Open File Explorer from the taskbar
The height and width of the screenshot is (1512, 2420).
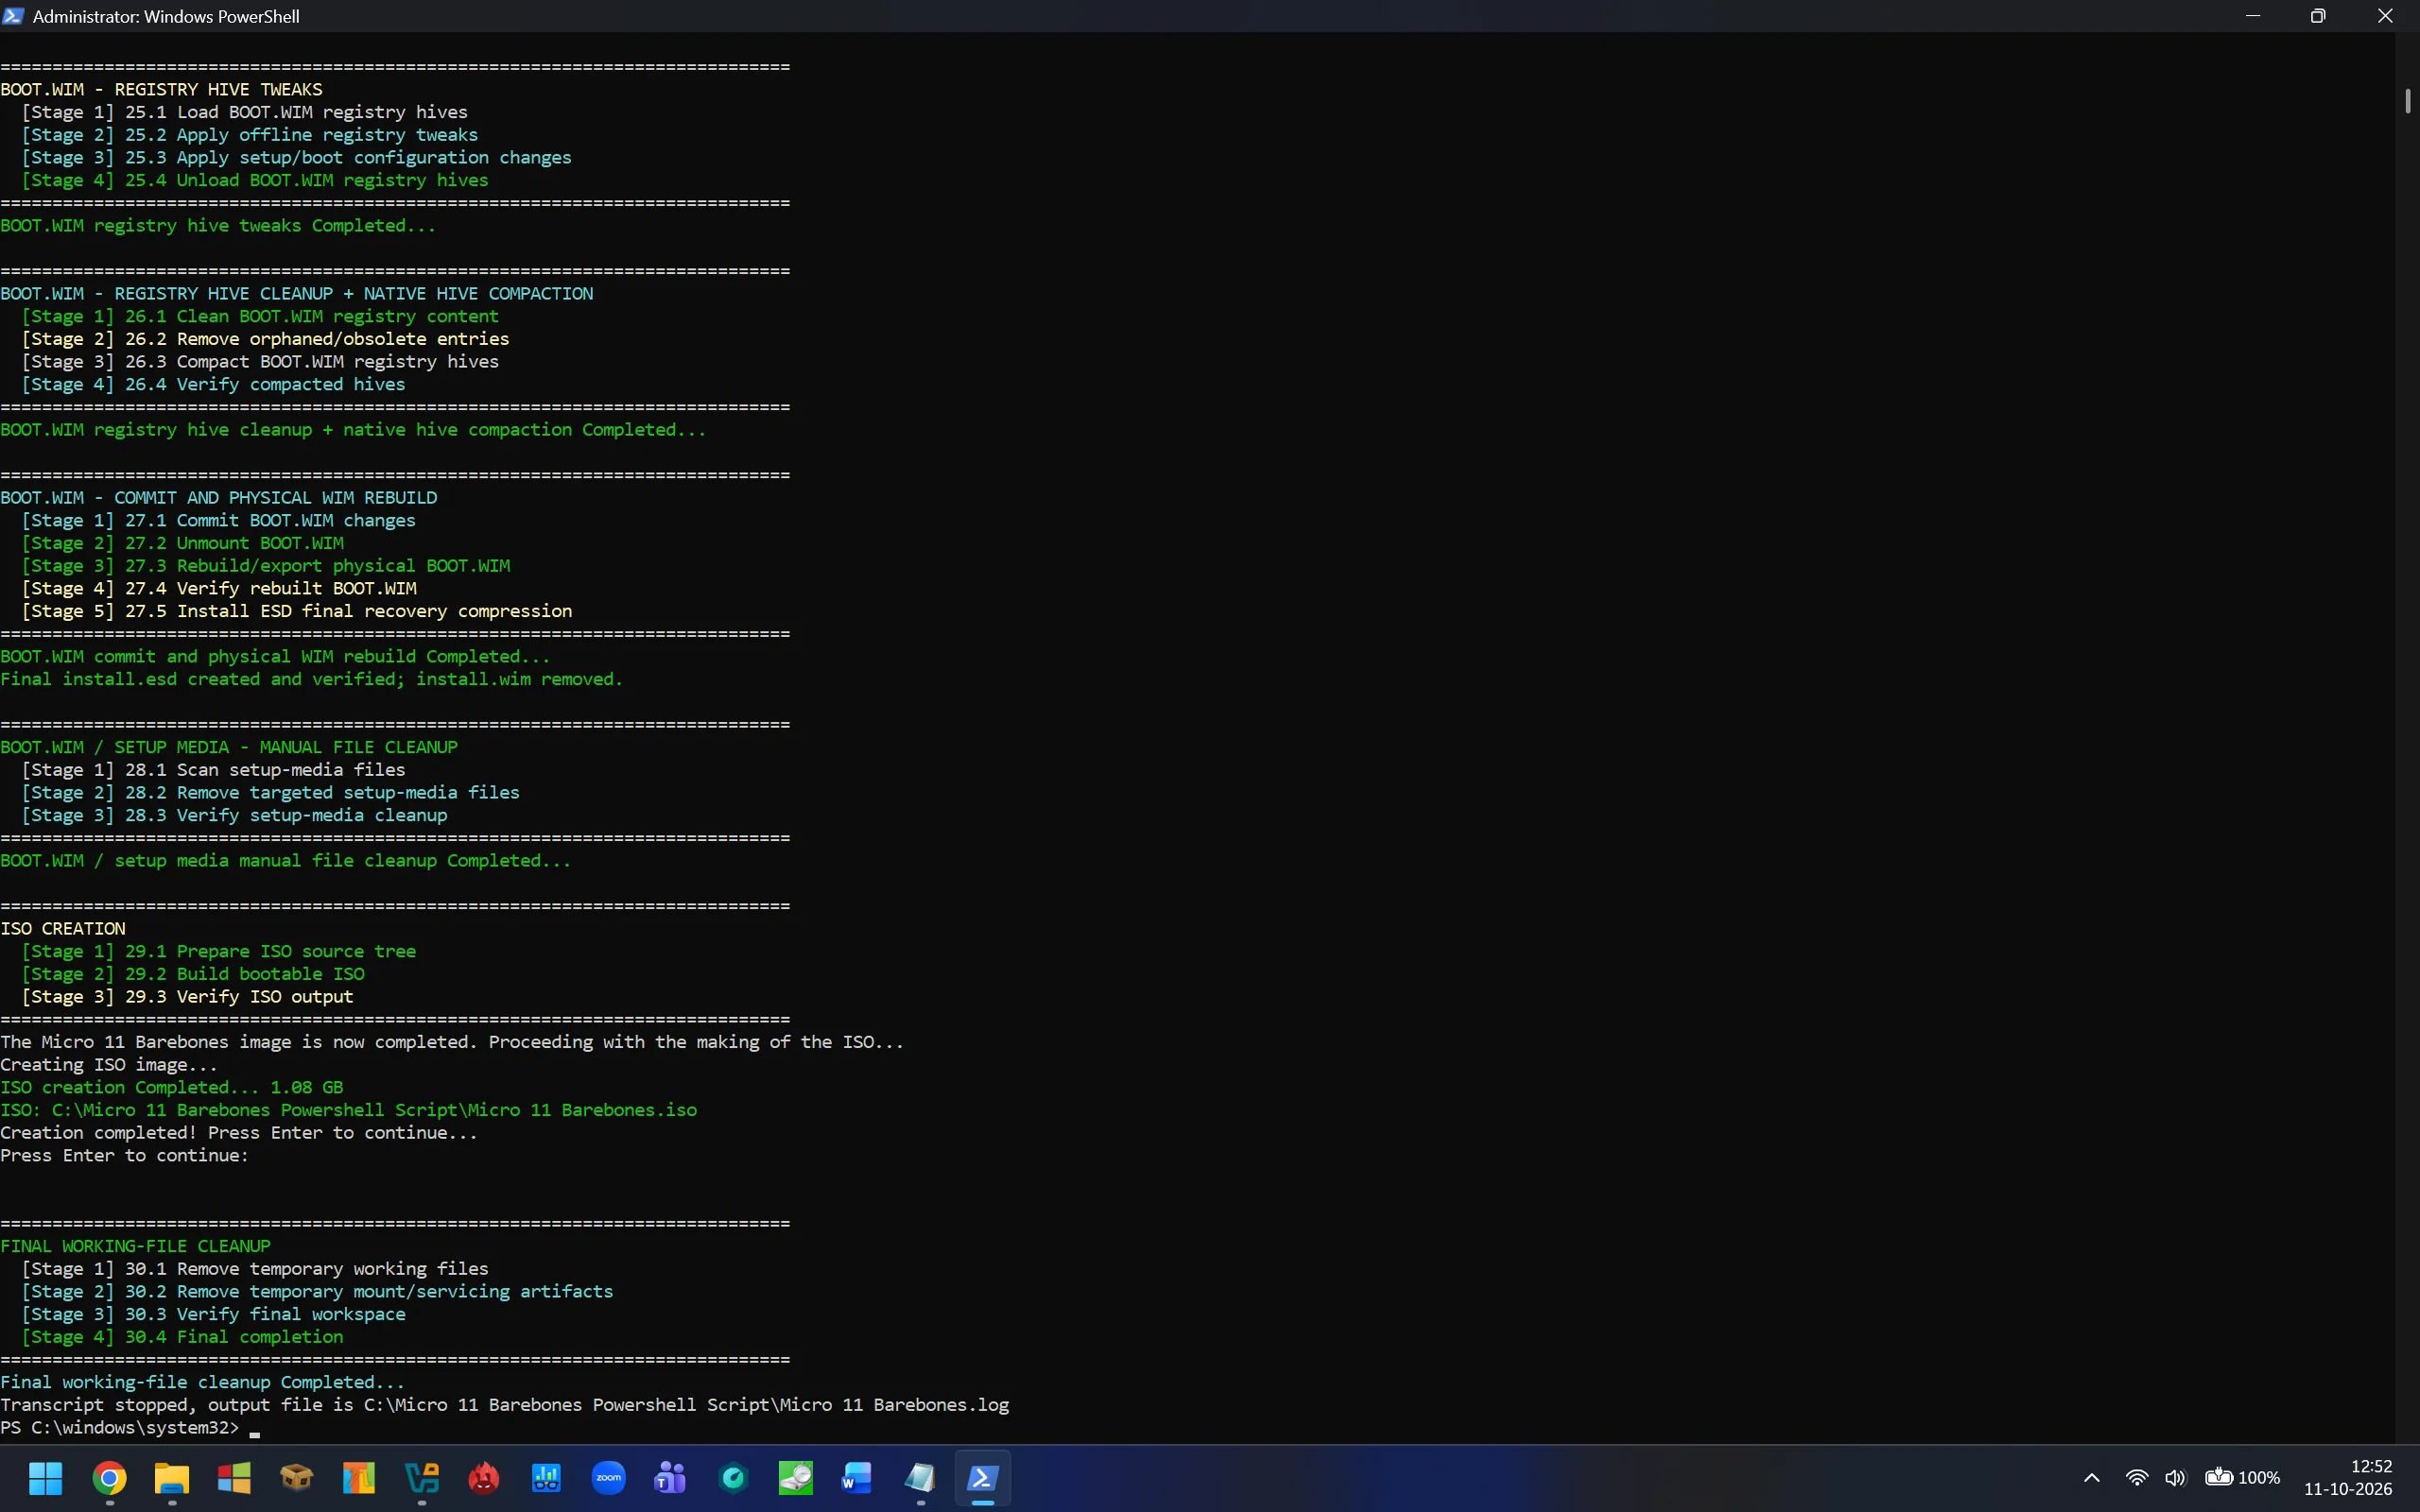(172, 1477)
